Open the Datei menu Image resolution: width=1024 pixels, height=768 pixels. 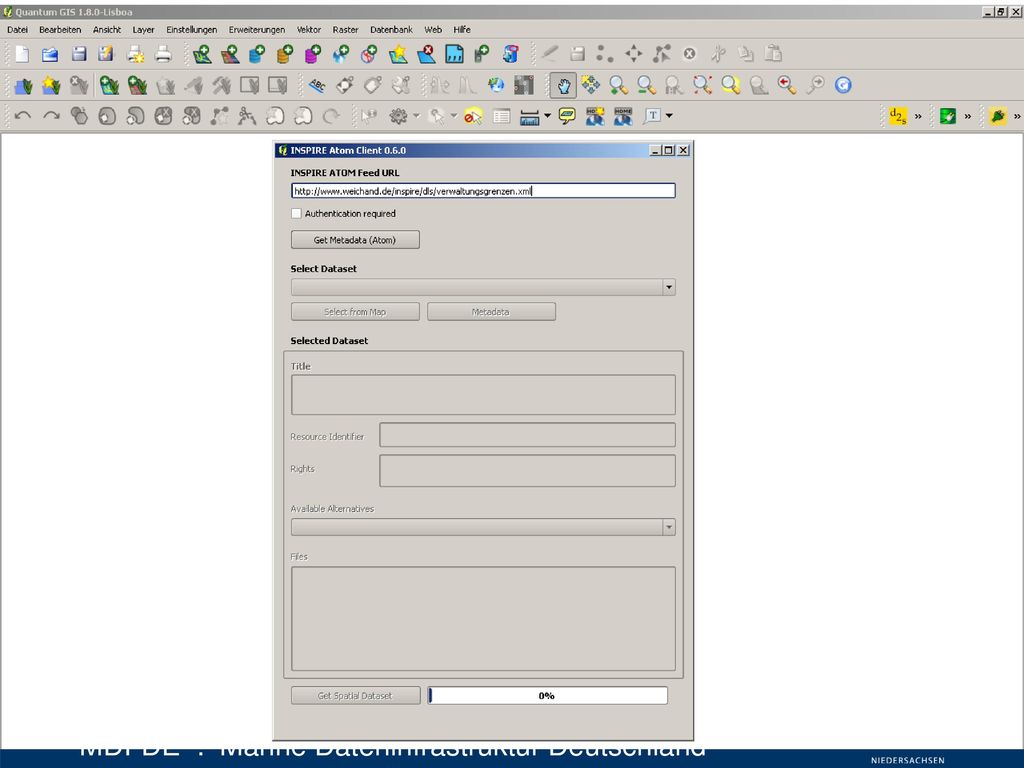click(18, 29)
